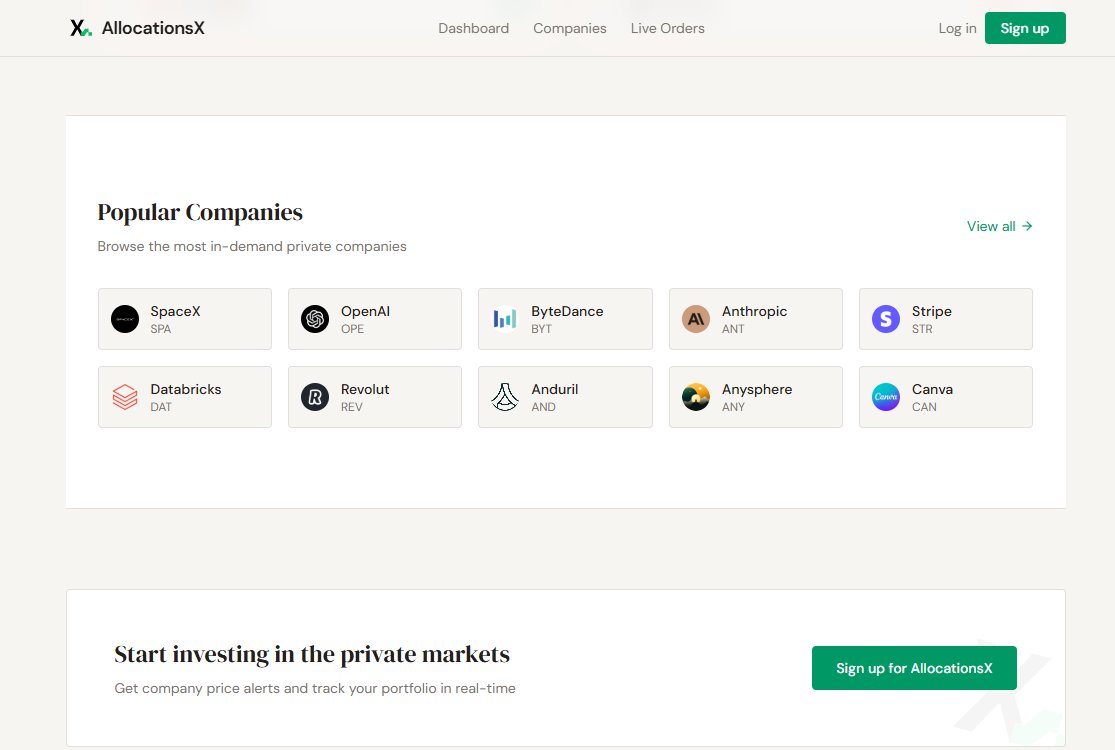Image resolution: width=1115 pixels, height=750 pixels.
Task: Click the Log in link
Action: (957, 28)
